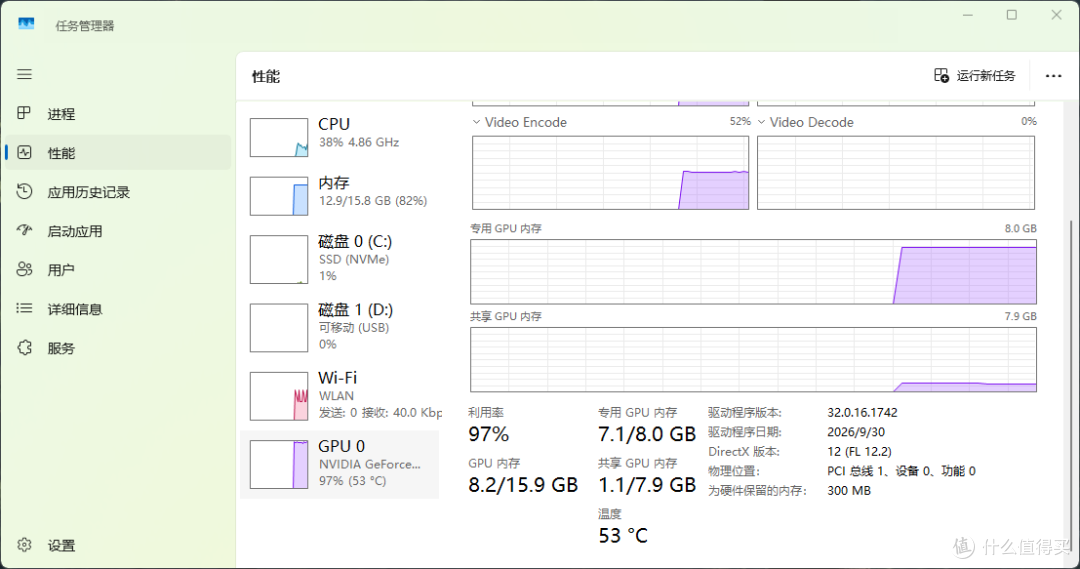This screenshot has height=569, width=1080.
Task: Open the hamburger navigation menu
Action: pos(24,74)
